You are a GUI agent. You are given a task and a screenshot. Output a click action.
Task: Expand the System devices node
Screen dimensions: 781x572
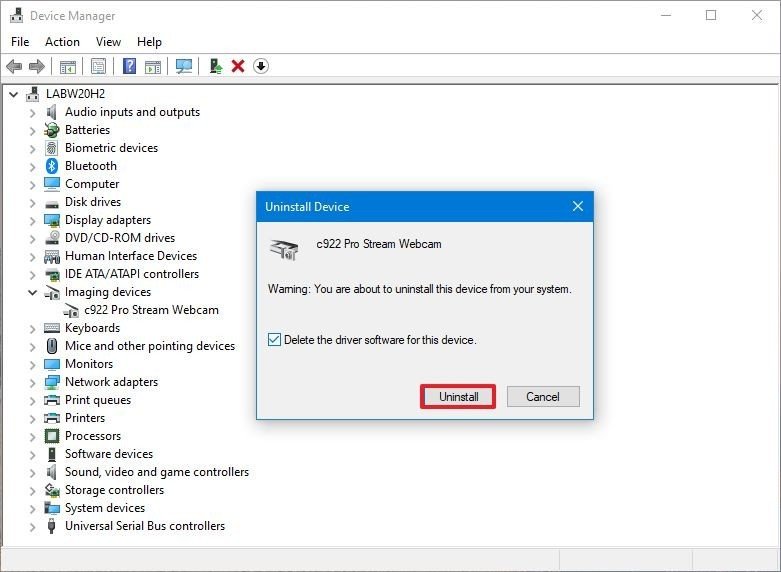pyautogui.click(x=32, y=508)
